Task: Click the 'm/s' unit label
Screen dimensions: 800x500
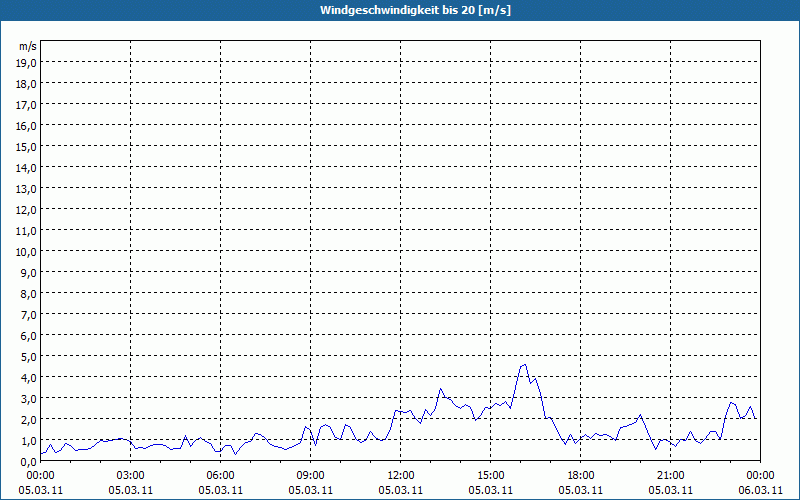Action: [28, 46]
